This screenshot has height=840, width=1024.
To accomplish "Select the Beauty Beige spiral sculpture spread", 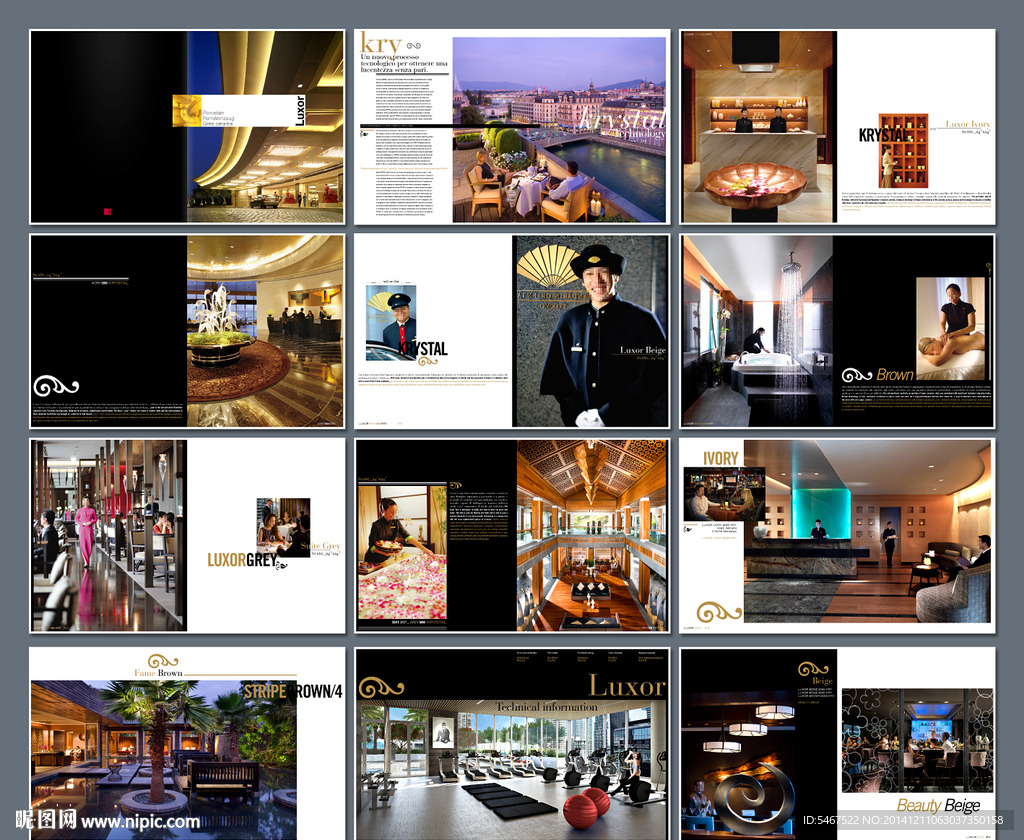I will [837, 743].
